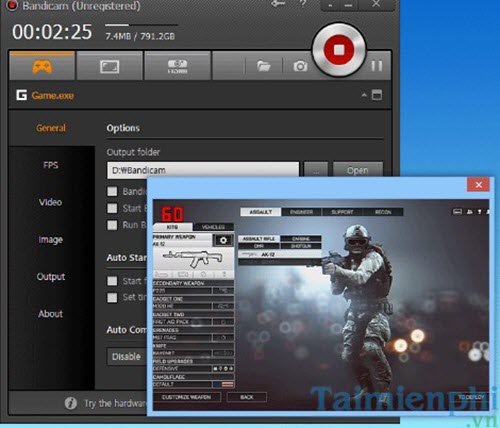
Task: Close the game window with red X
Action: point(478,184)
